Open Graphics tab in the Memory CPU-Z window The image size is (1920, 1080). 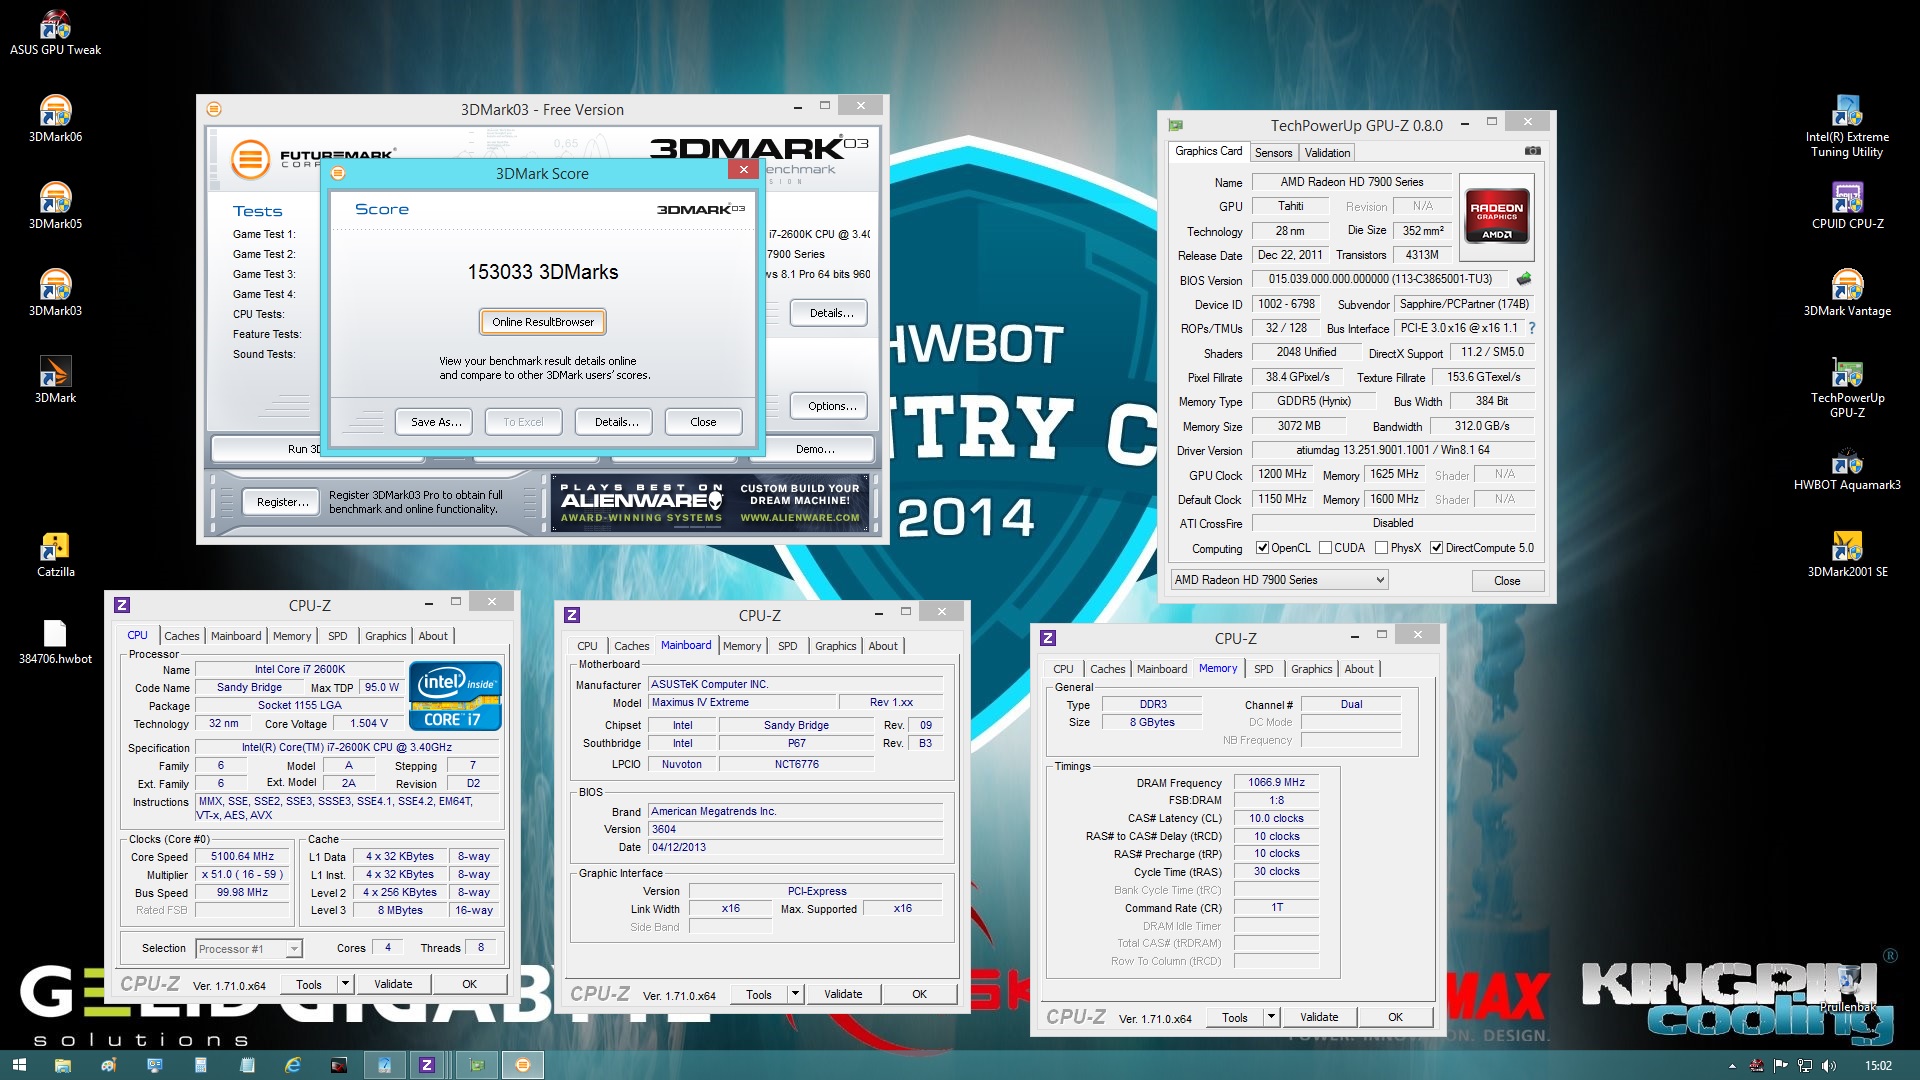pos(1311,669)
